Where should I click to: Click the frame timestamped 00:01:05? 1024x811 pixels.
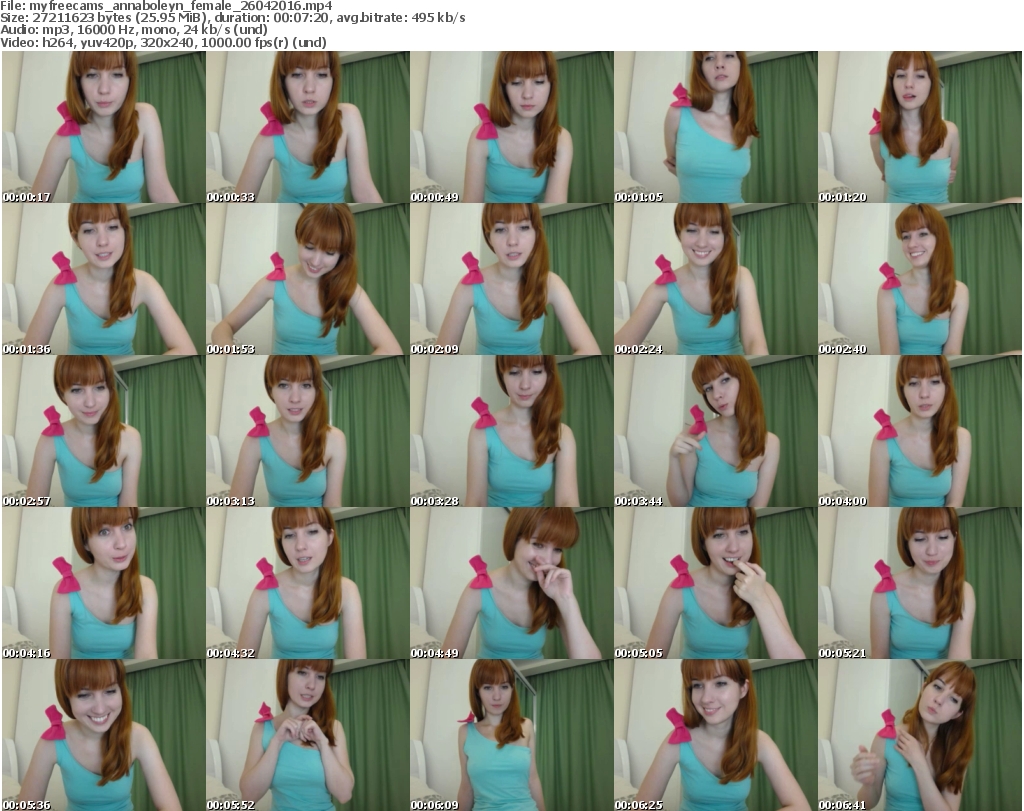tap(715, 127)
